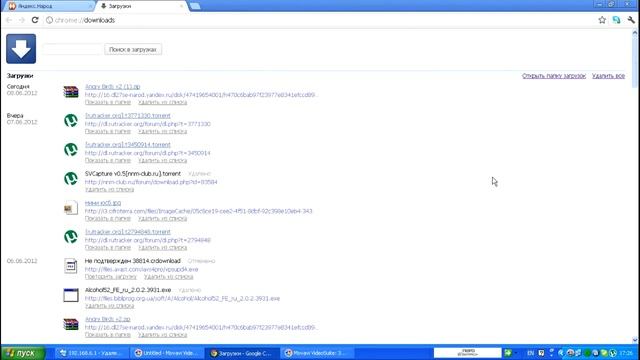Switch to 192.168.6.1 taskbar window

click(91, 353)
